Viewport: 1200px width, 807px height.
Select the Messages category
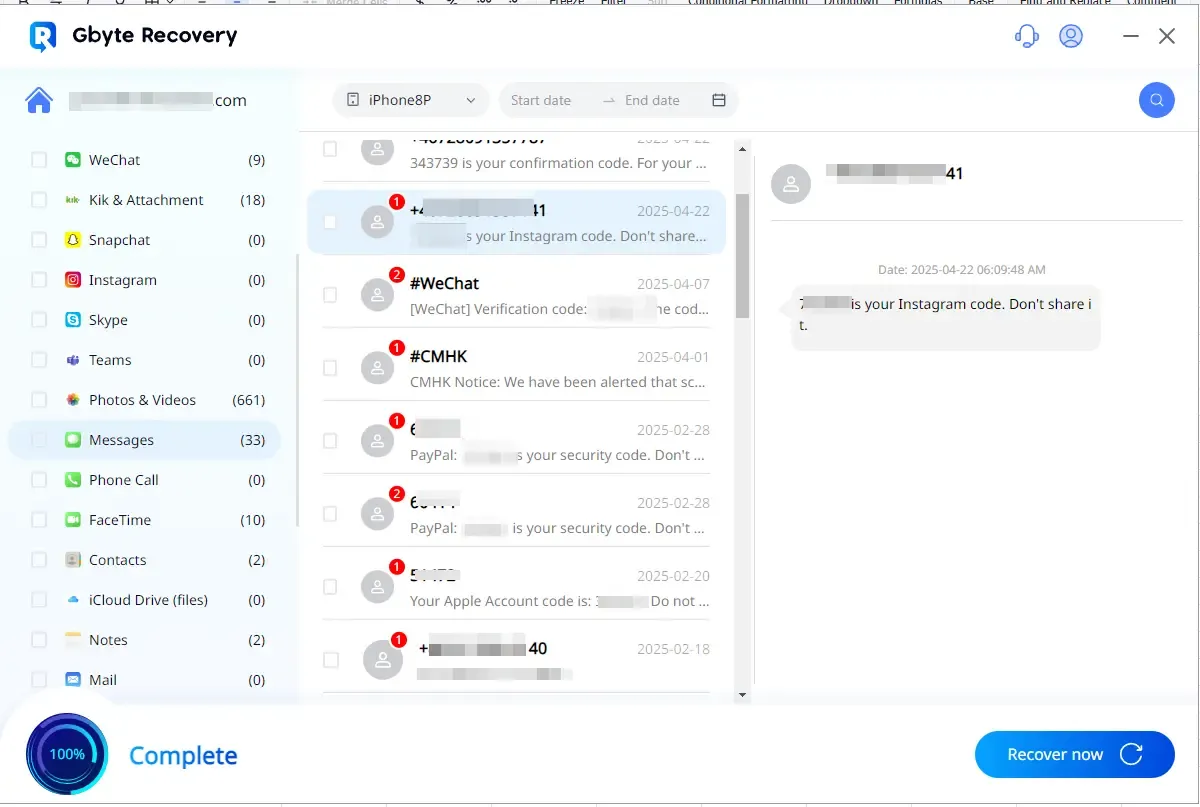(x=145, y=440)
